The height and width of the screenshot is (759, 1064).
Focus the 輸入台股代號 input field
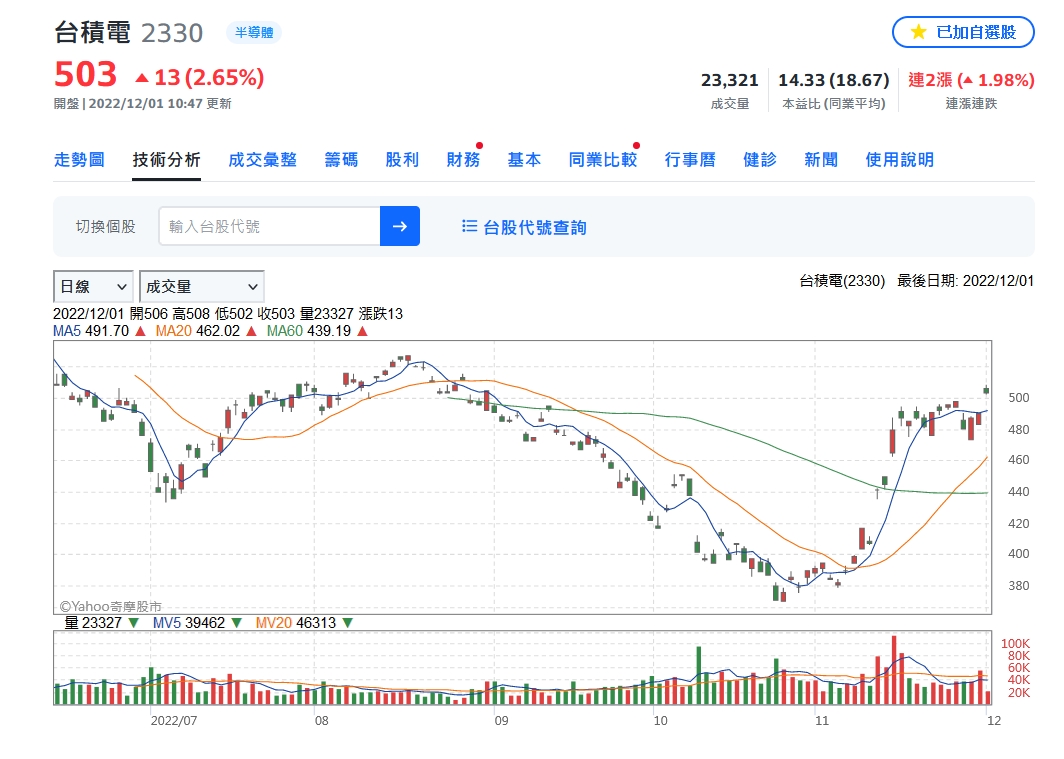pyautogui.click(x=269, y=226)
